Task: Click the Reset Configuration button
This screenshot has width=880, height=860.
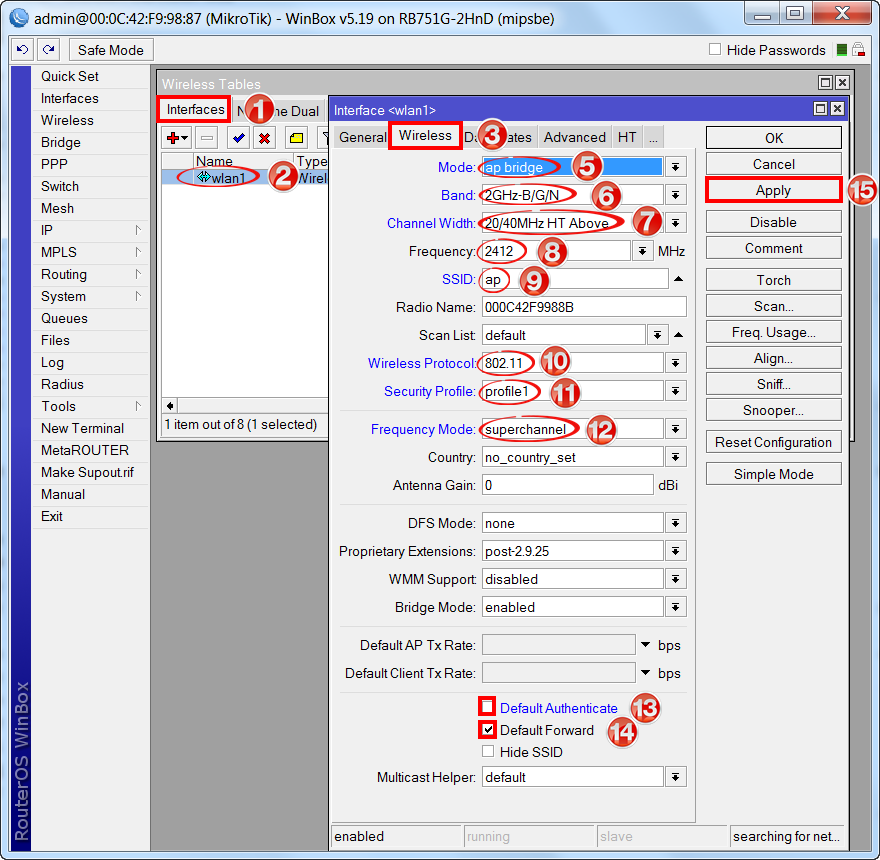Action: [773, 442]
